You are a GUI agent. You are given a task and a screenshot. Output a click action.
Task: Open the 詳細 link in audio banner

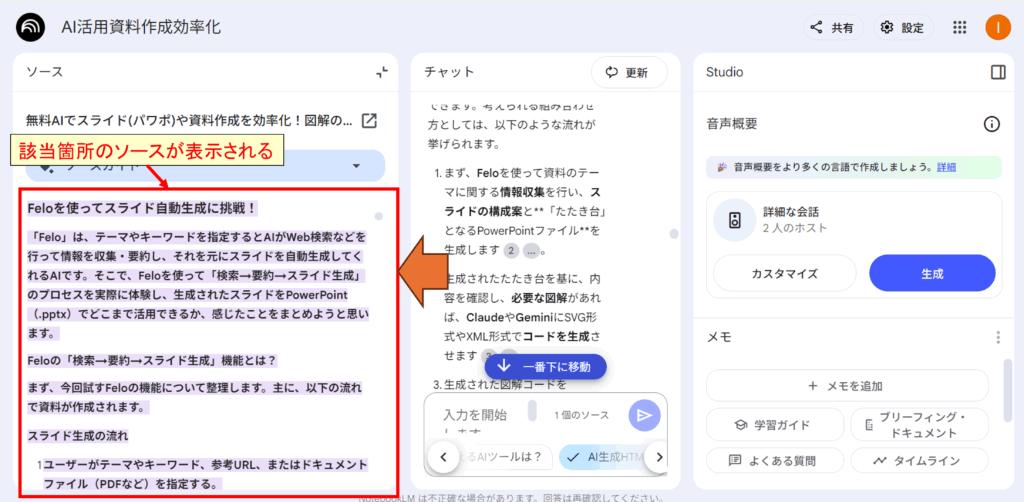coord(946,167)
